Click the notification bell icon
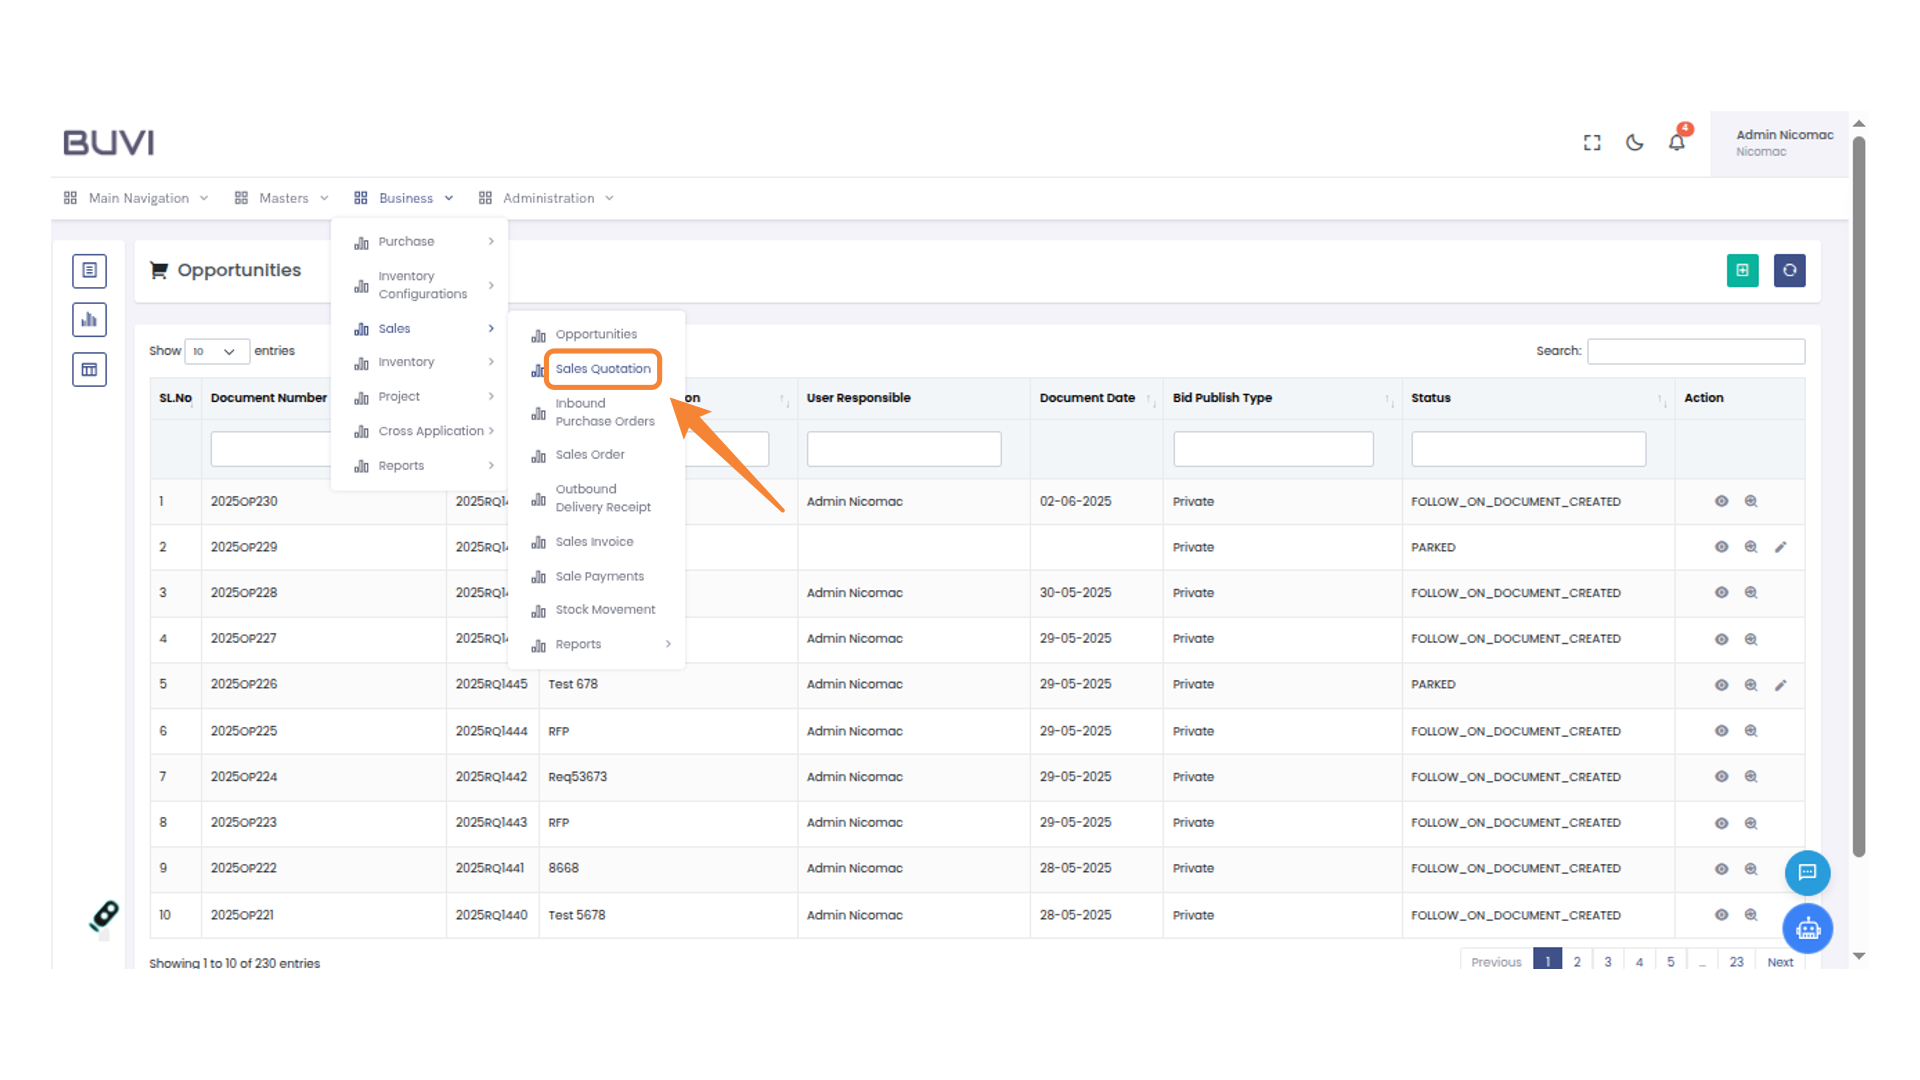Viewport: 1920px width, 1080px height. (x=1677, y=143)
